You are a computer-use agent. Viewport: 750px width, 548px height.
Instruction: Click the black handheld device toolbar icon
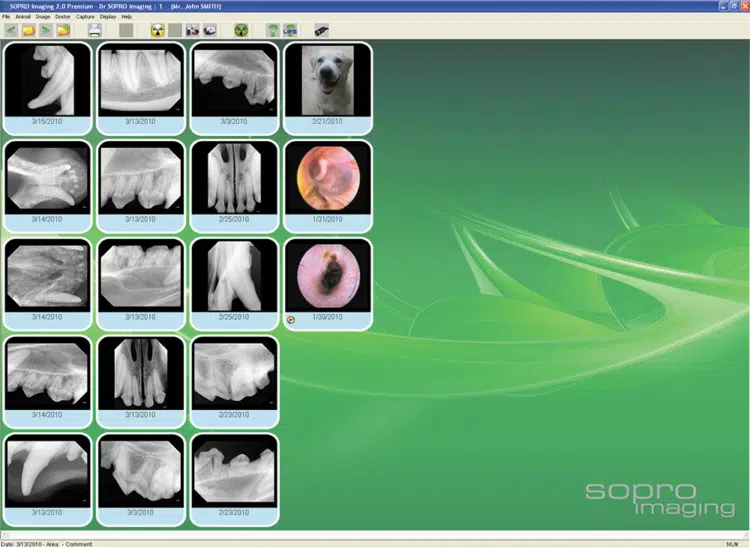(321, 30)
